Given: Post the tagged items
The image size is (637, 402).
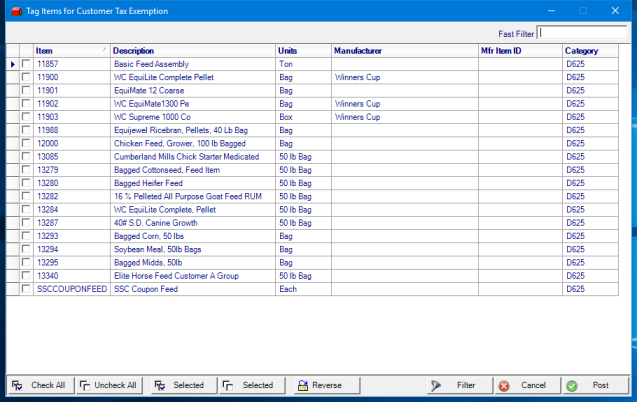Looking at the screenshot, I should [593, 385].
